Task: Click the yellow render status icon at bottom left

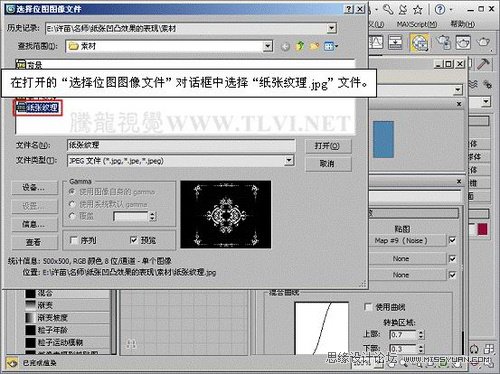Action: point(12,363)
